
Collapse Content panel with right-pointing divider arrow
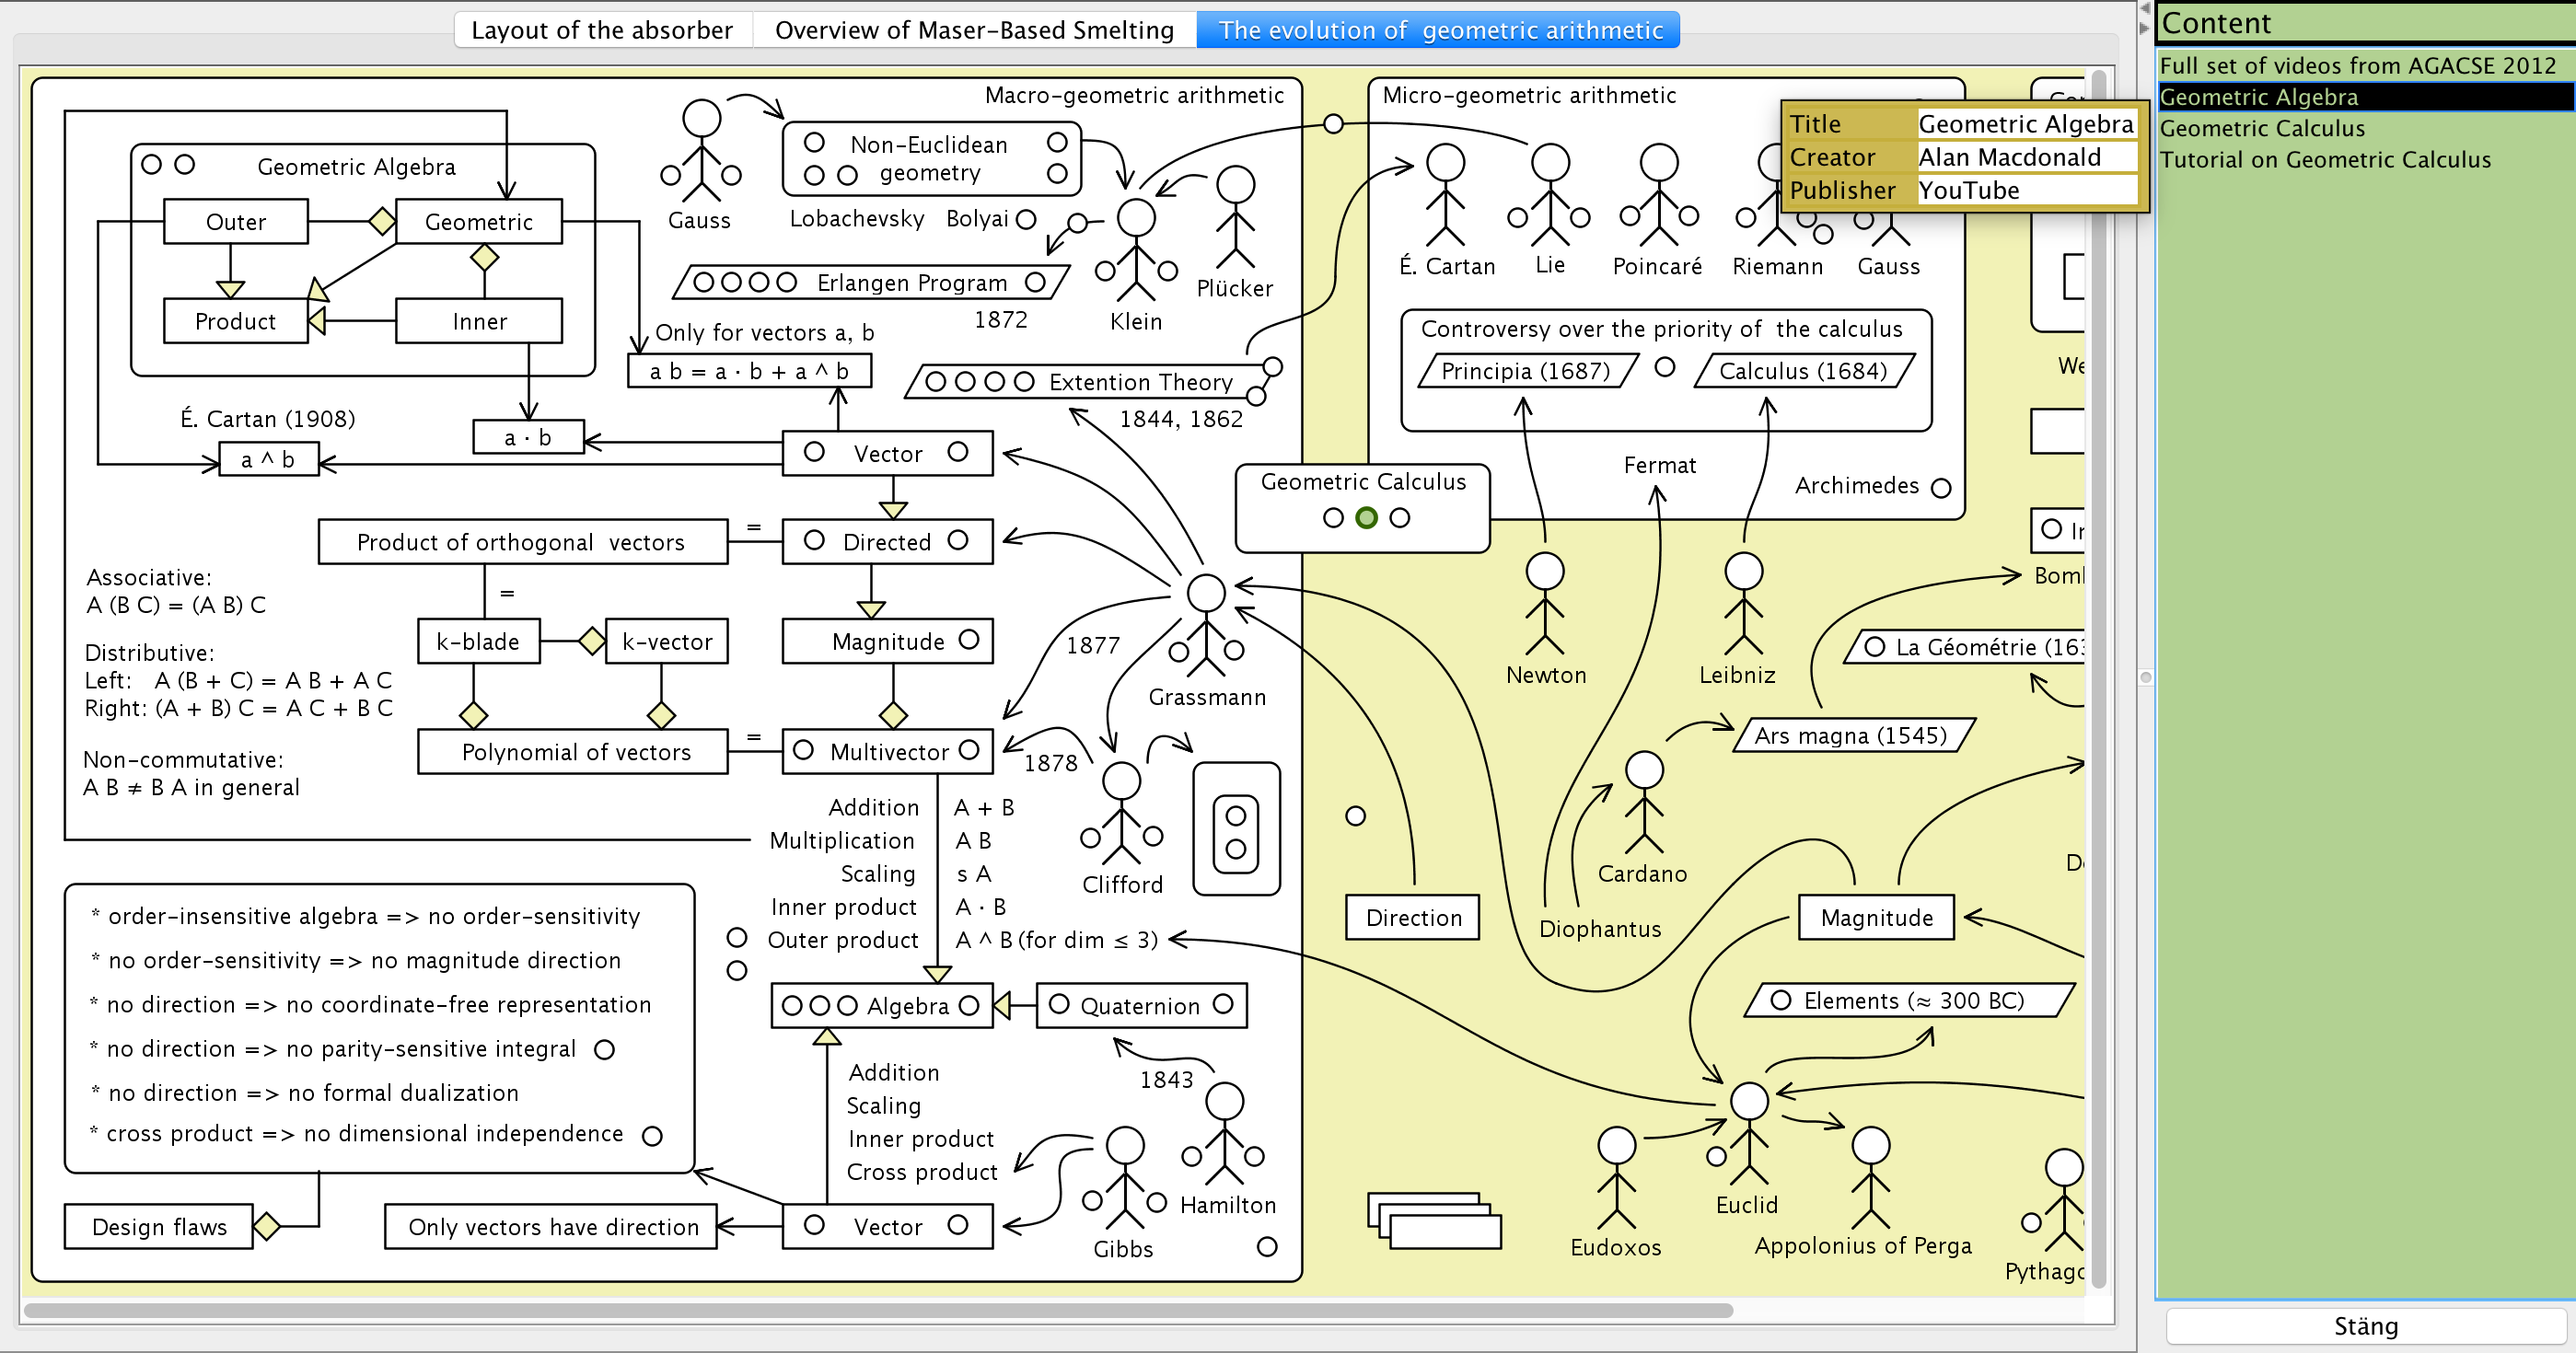(x=2144, y=27)
